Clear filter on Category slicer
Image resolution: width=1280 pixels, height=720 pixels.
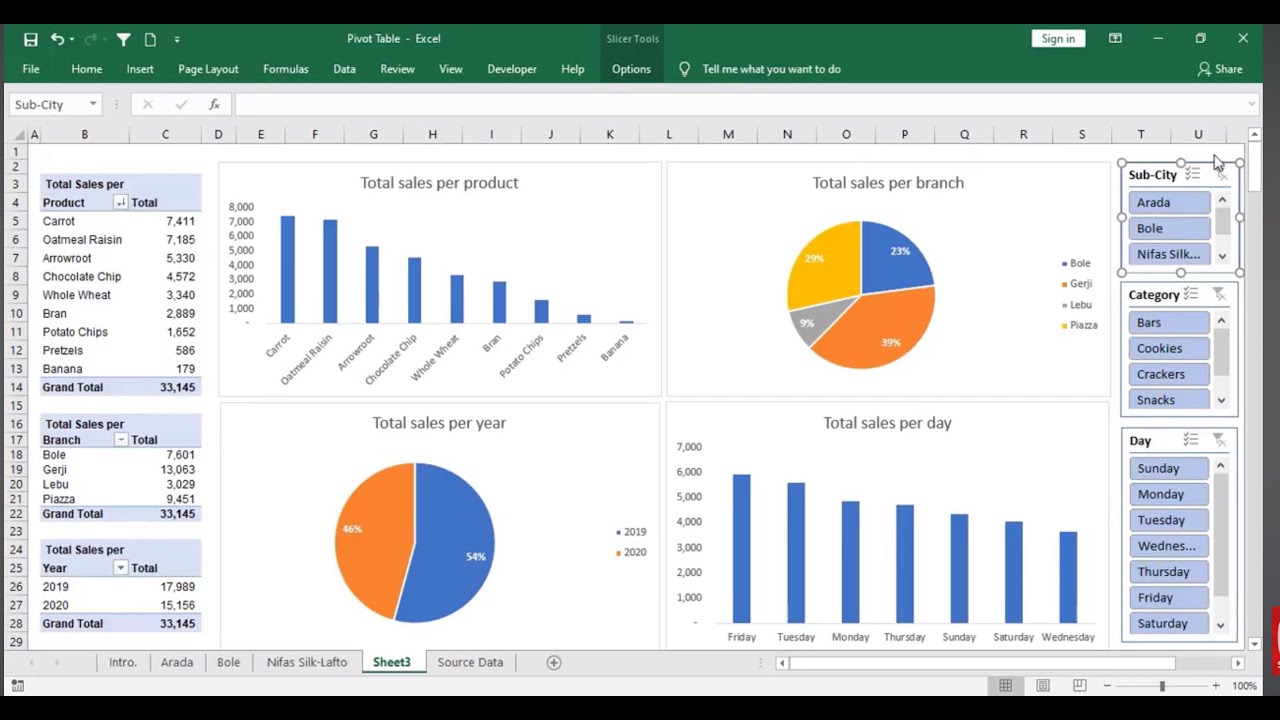click(1219, 294)
